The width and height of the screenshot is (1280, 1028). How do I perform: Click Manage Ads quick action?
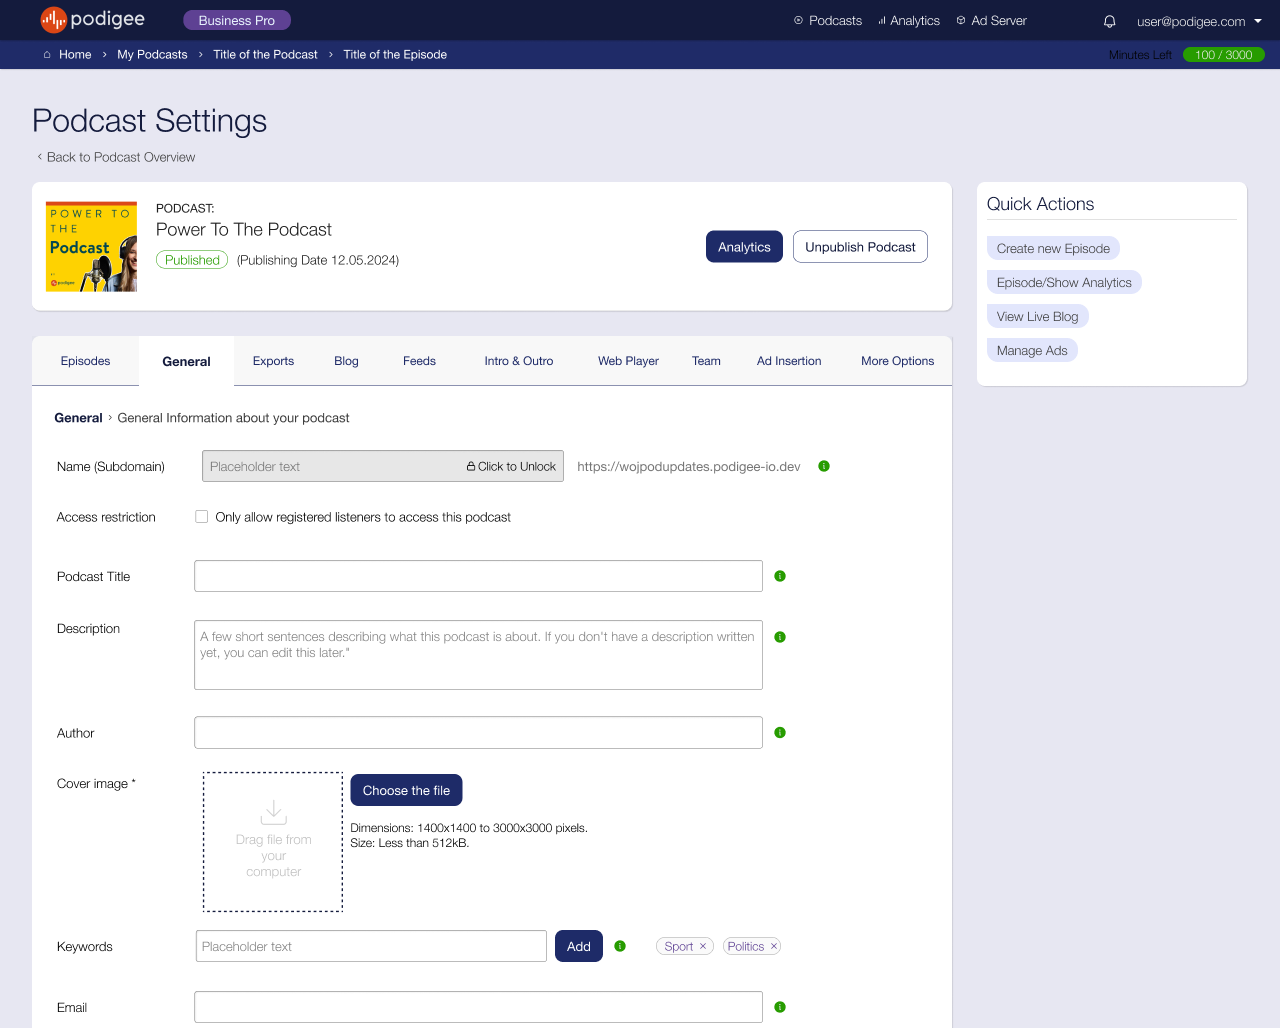pyautogui.click(x=1032, y=350)
